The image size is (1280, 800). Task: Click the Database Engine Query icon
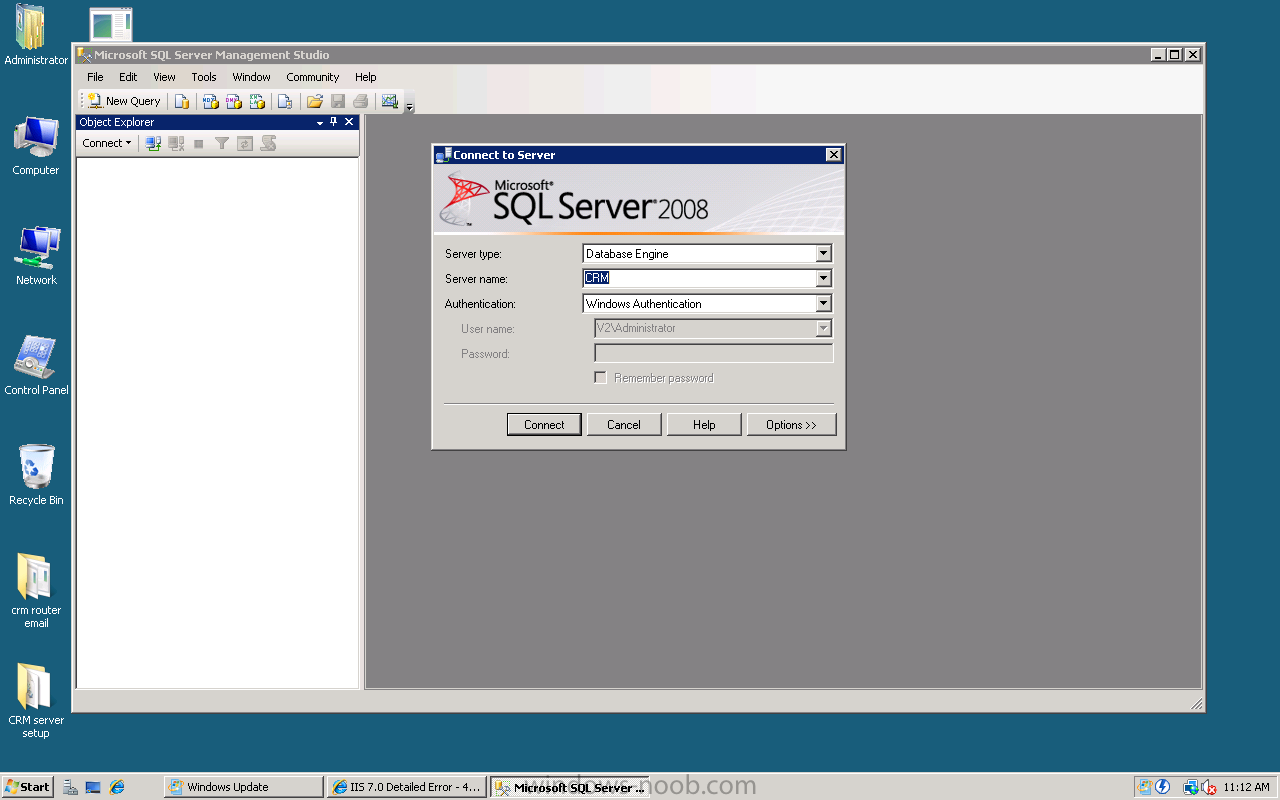(x=181, y=101)
